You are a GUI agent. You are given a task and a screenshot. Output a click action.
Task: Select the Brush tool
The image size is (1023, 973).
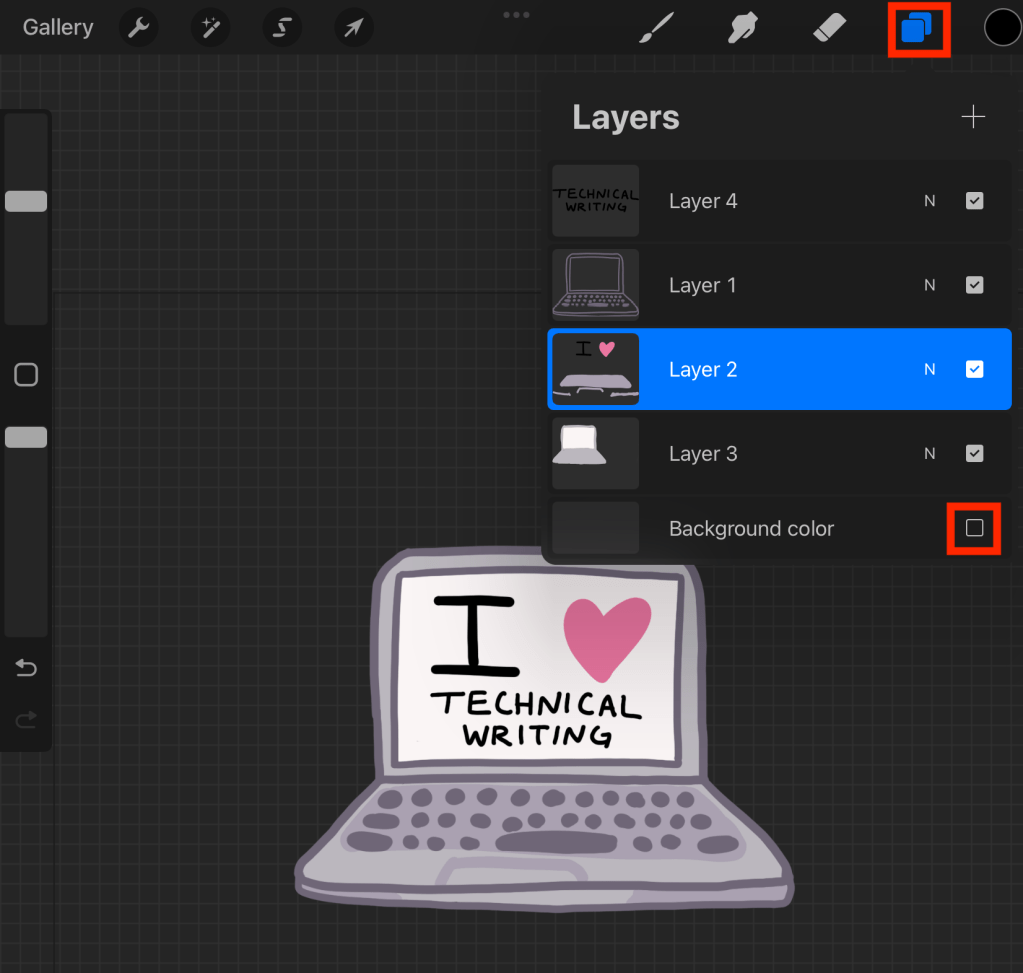tap(656, 28)
